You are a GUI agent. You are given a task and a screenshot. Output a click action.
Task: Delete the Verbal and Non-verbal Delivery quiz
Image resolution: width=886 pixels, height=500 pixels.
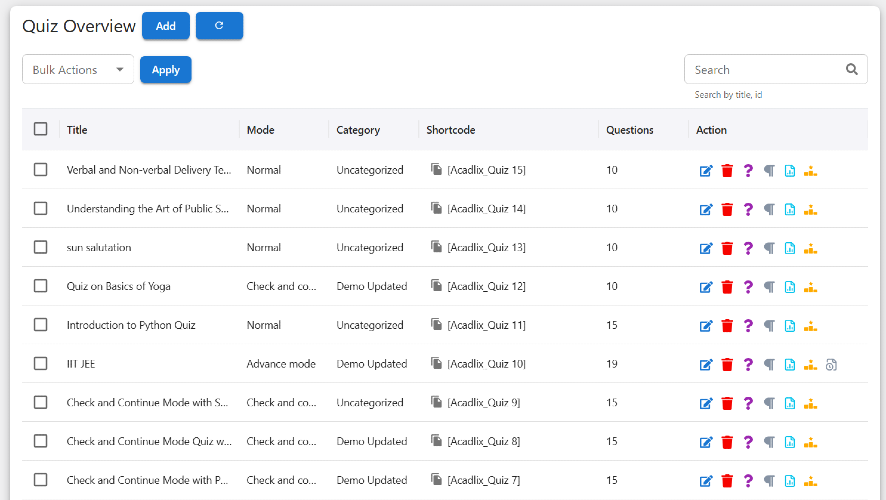[x=727, y=171]
